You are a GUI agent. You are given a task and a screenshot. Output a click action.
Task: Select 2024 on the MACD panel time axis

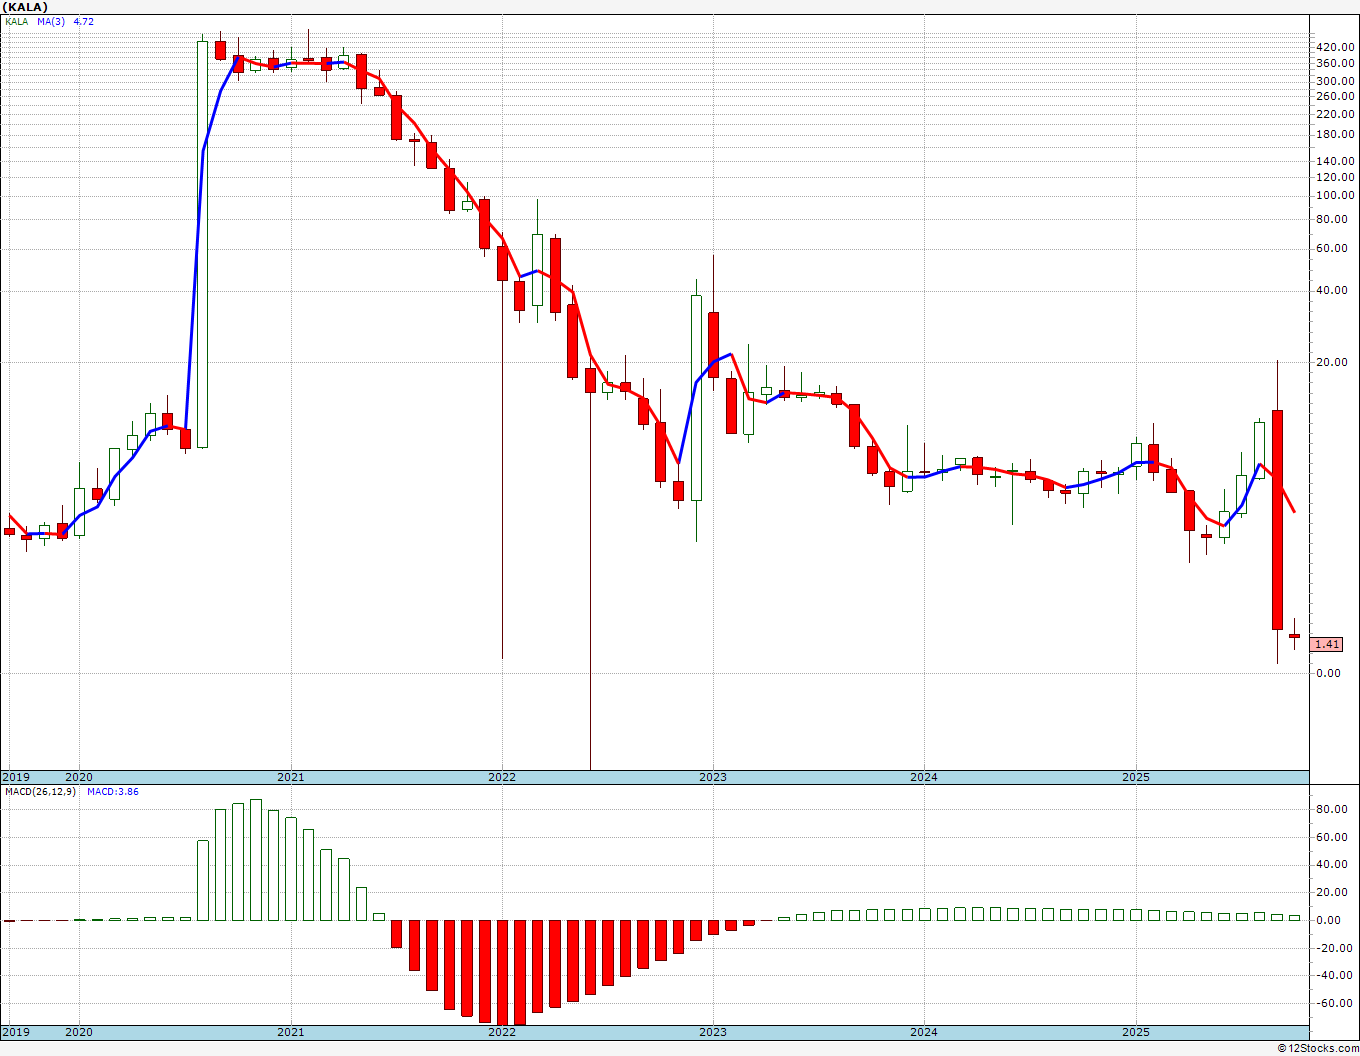click(924, 1032)
